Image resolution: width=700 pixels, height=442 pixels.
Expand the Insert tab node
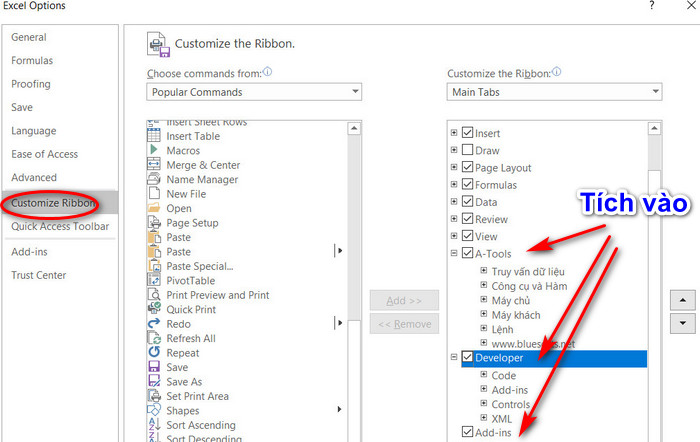[x=454, y=132]
